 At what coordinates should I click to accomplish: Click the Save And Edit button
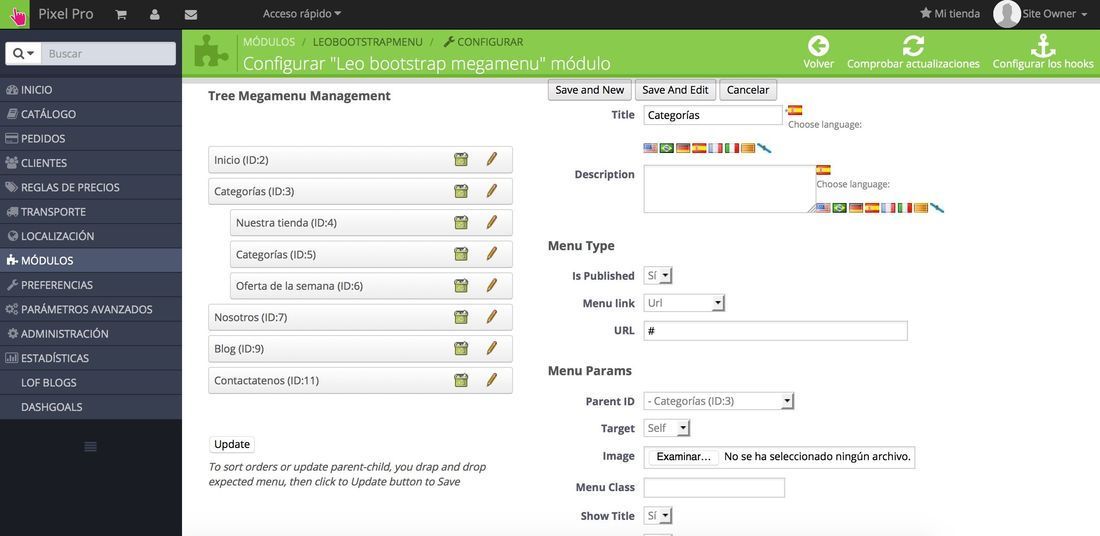click(675, 90)
